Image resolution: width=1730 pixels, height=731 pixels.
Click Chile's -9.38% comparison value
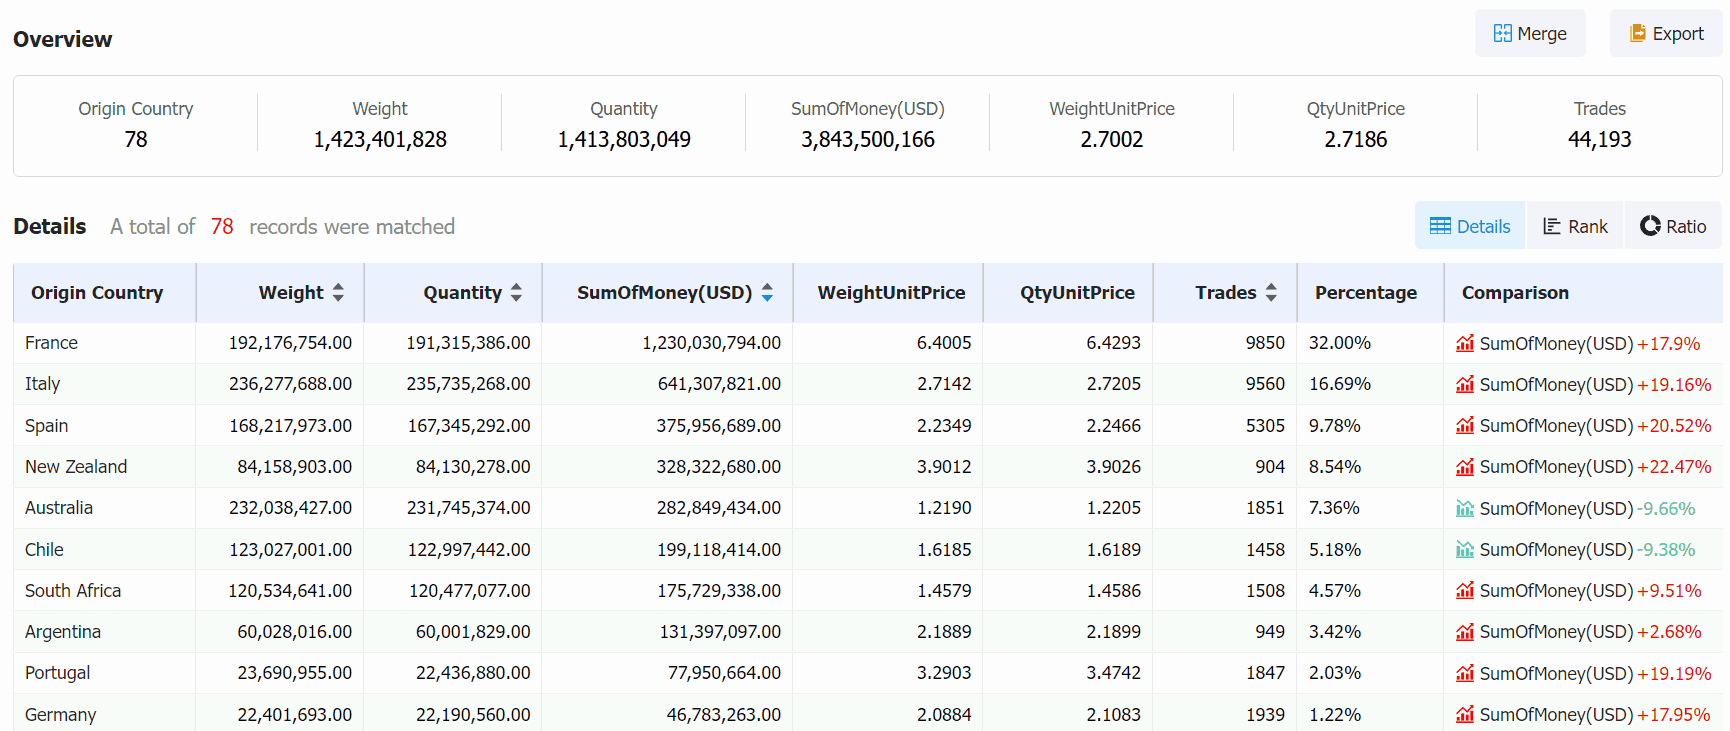pyautogui.click(x=1666, y=549)
